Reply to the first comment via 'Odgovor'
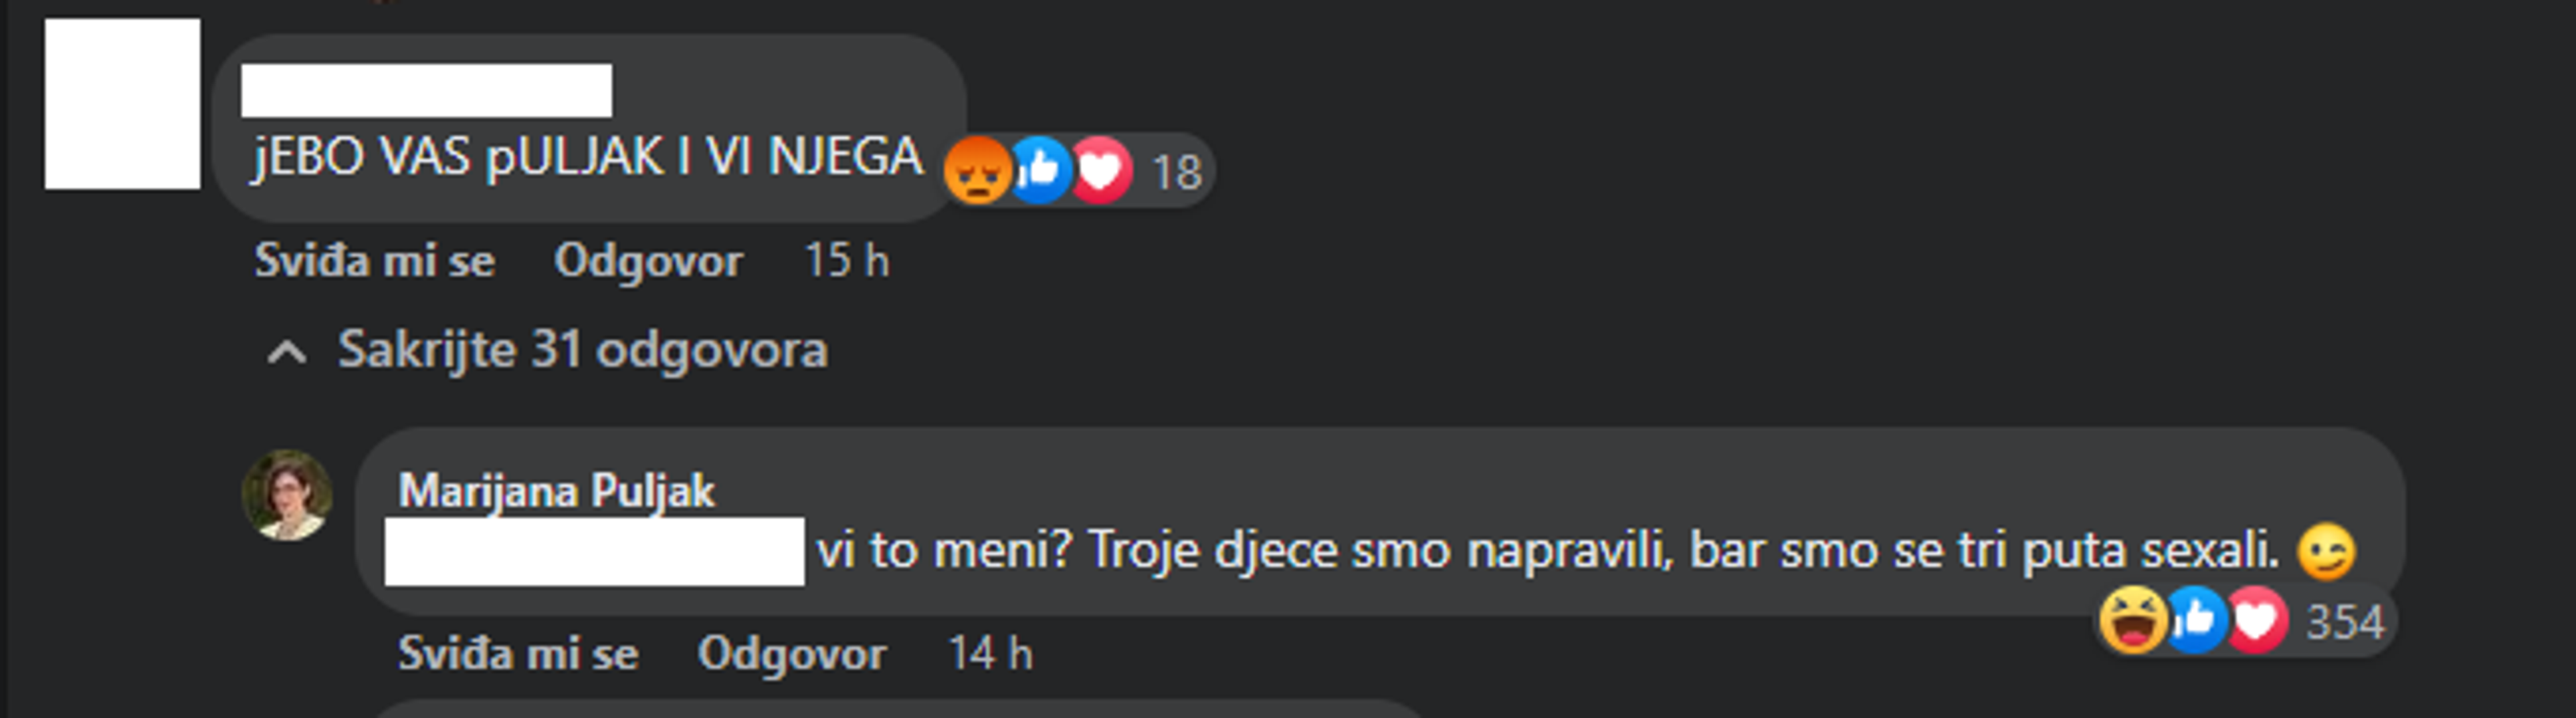This screenshot has width=2576, height=718. (x=648, y=261)
